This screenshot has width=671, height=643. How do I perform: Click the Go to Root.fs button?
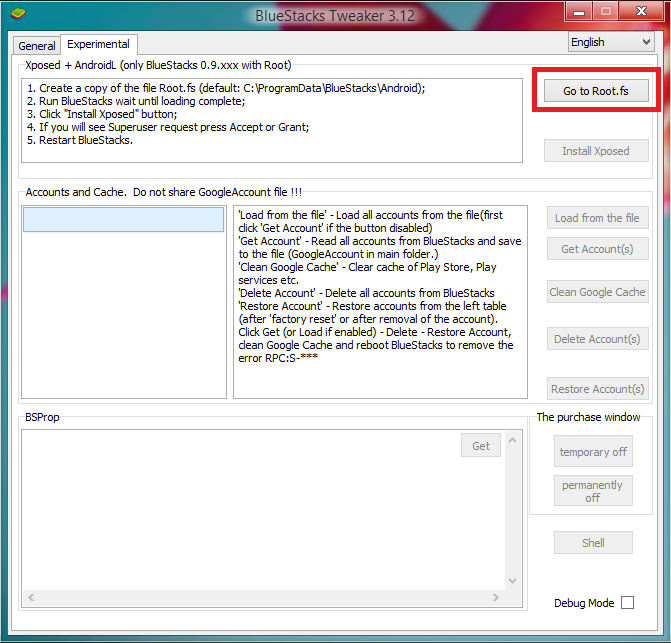click(596, 91)
